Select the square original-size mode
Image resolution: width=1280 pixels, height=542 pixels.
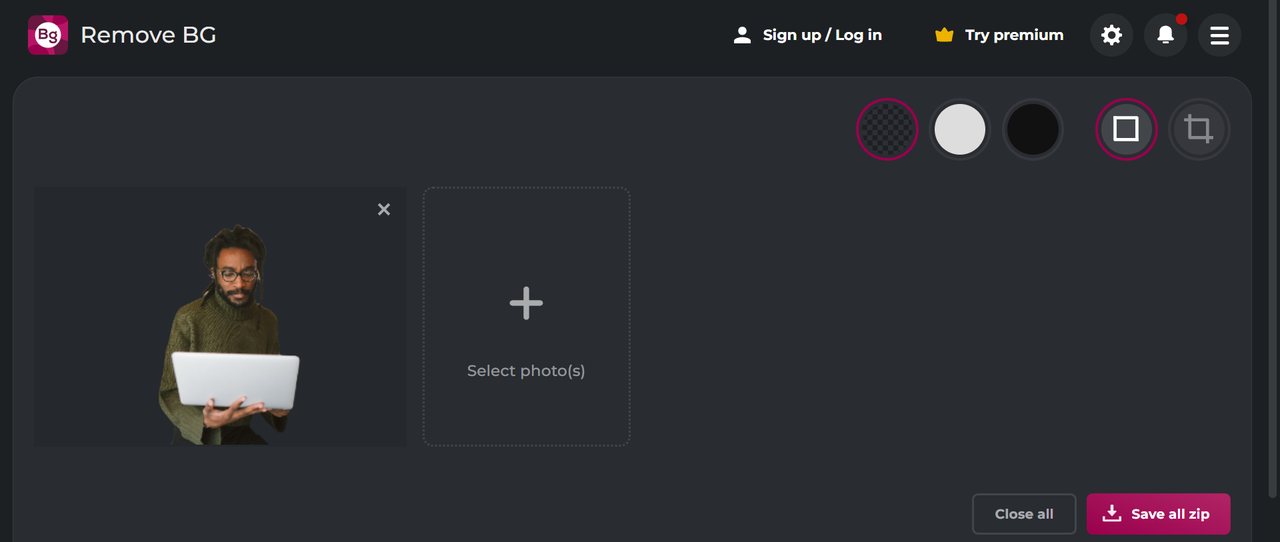tap(1126, 129)
